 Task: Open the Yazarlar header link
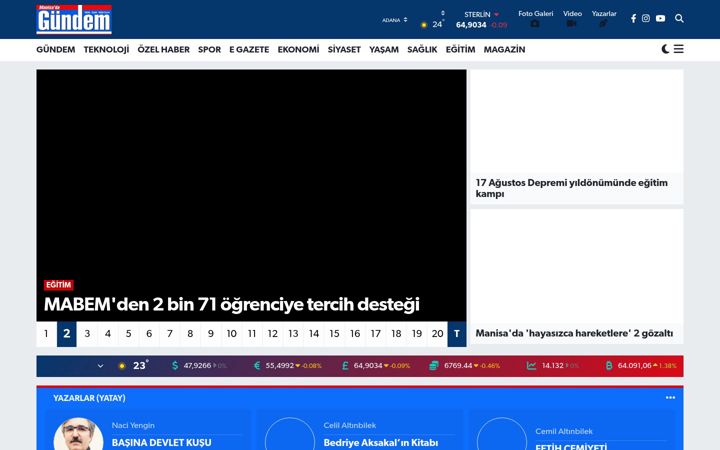604,18
